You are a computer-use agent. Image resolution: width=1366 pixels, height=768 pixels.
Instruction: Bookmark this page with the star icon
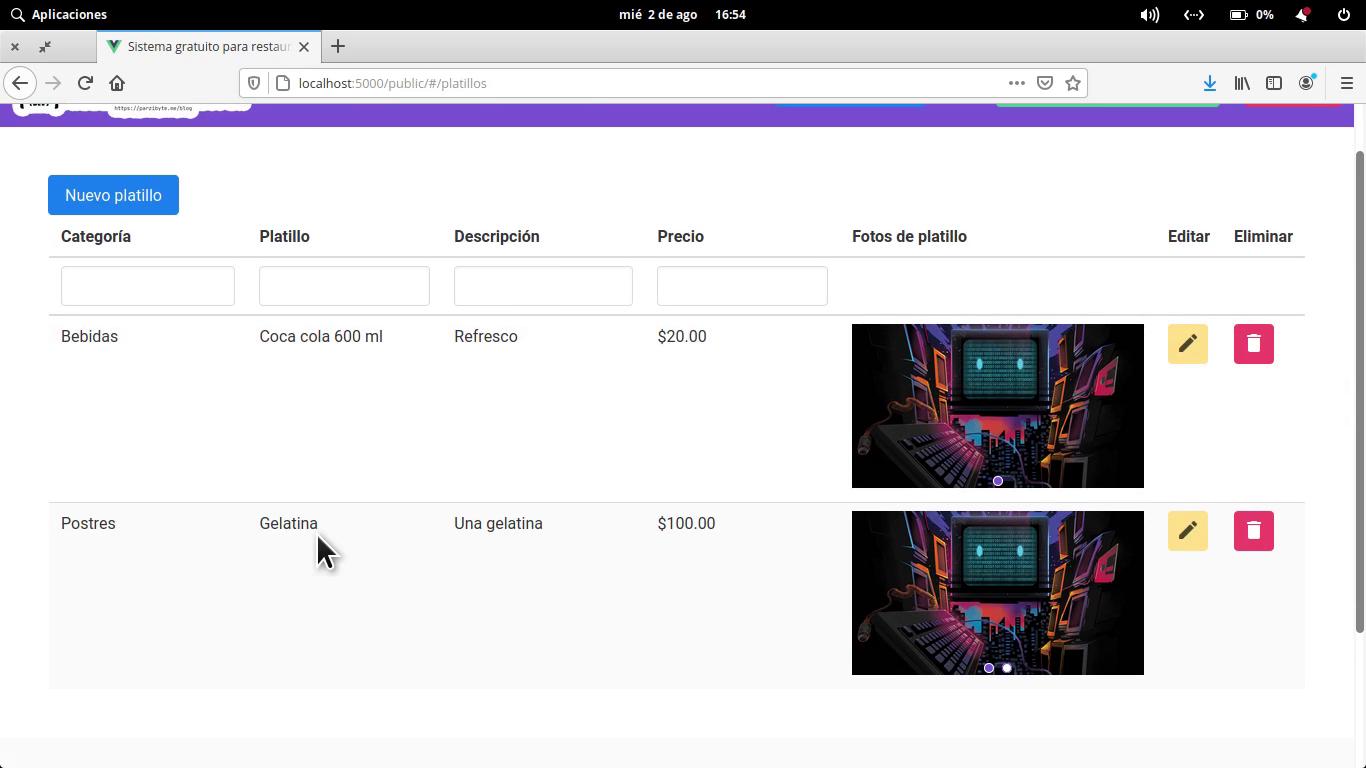(1073, 83)
